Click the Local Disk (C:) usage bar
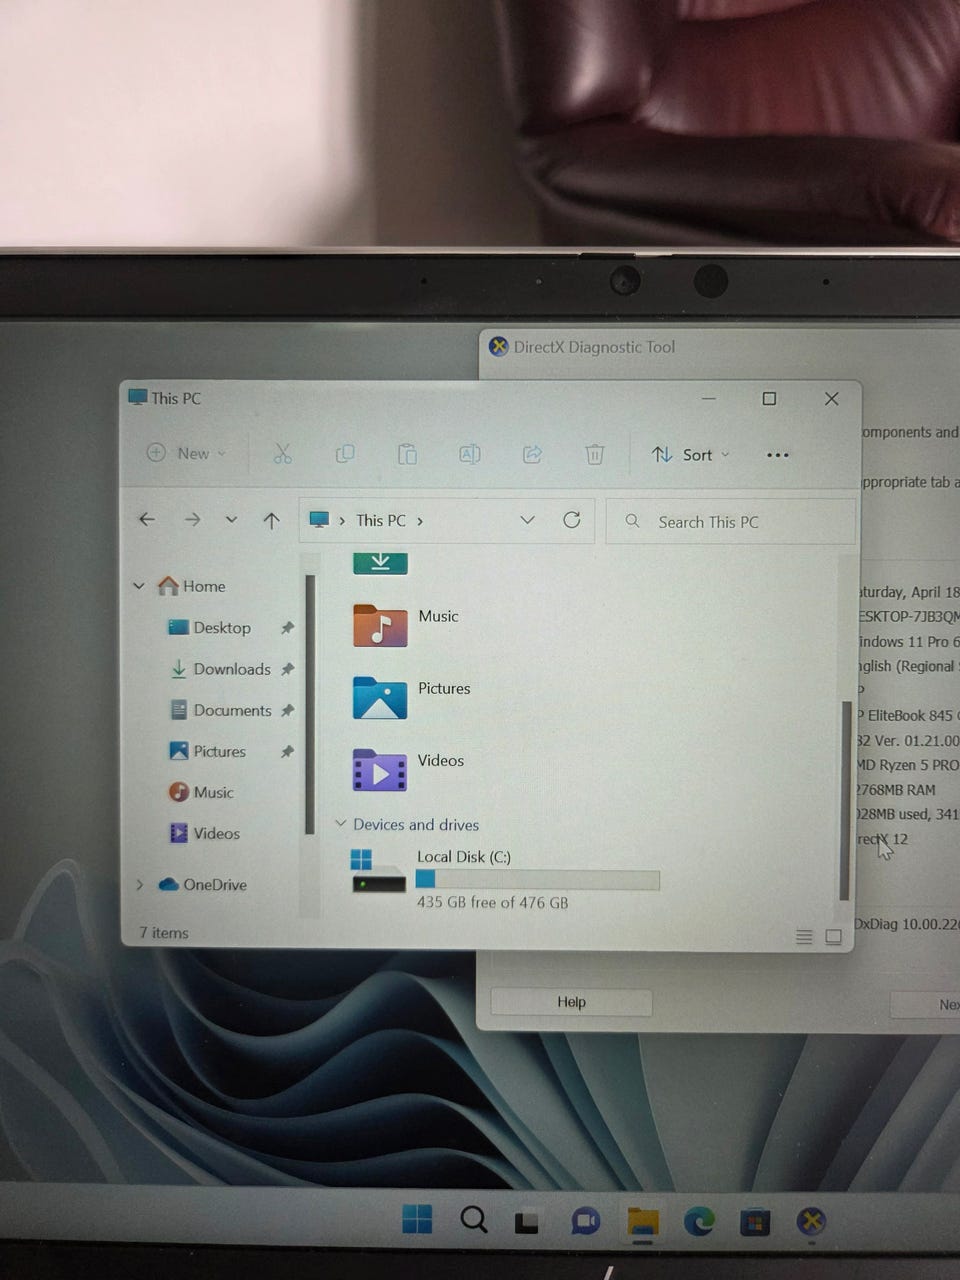 537,879
